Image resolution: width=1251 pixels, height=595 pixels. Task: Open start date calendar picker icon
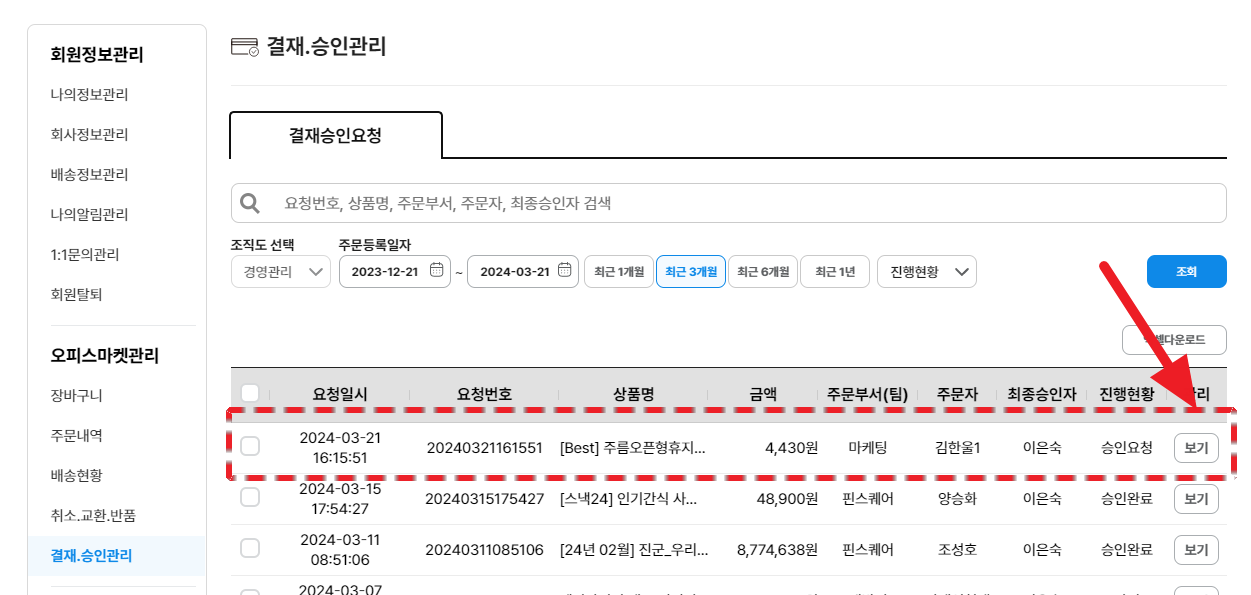(436, 271)
